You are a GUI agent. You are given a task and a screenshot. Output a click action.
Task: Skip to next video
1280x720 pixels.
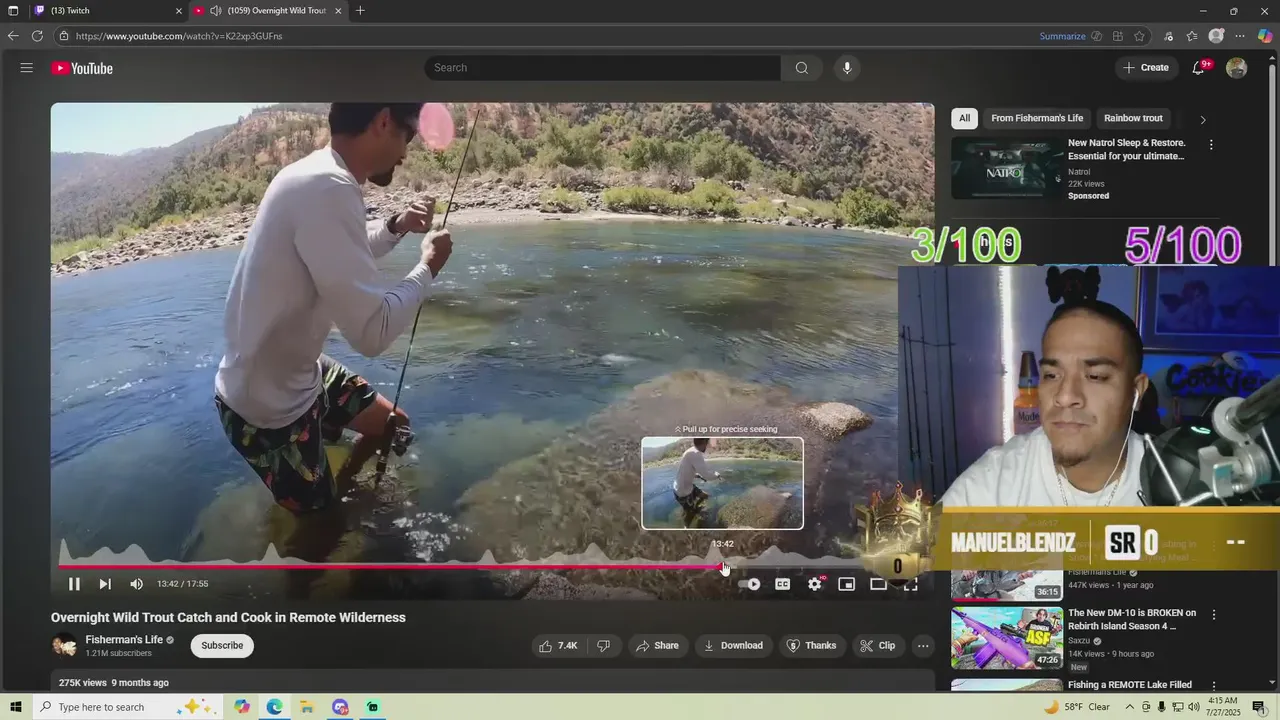pos(105,584)
